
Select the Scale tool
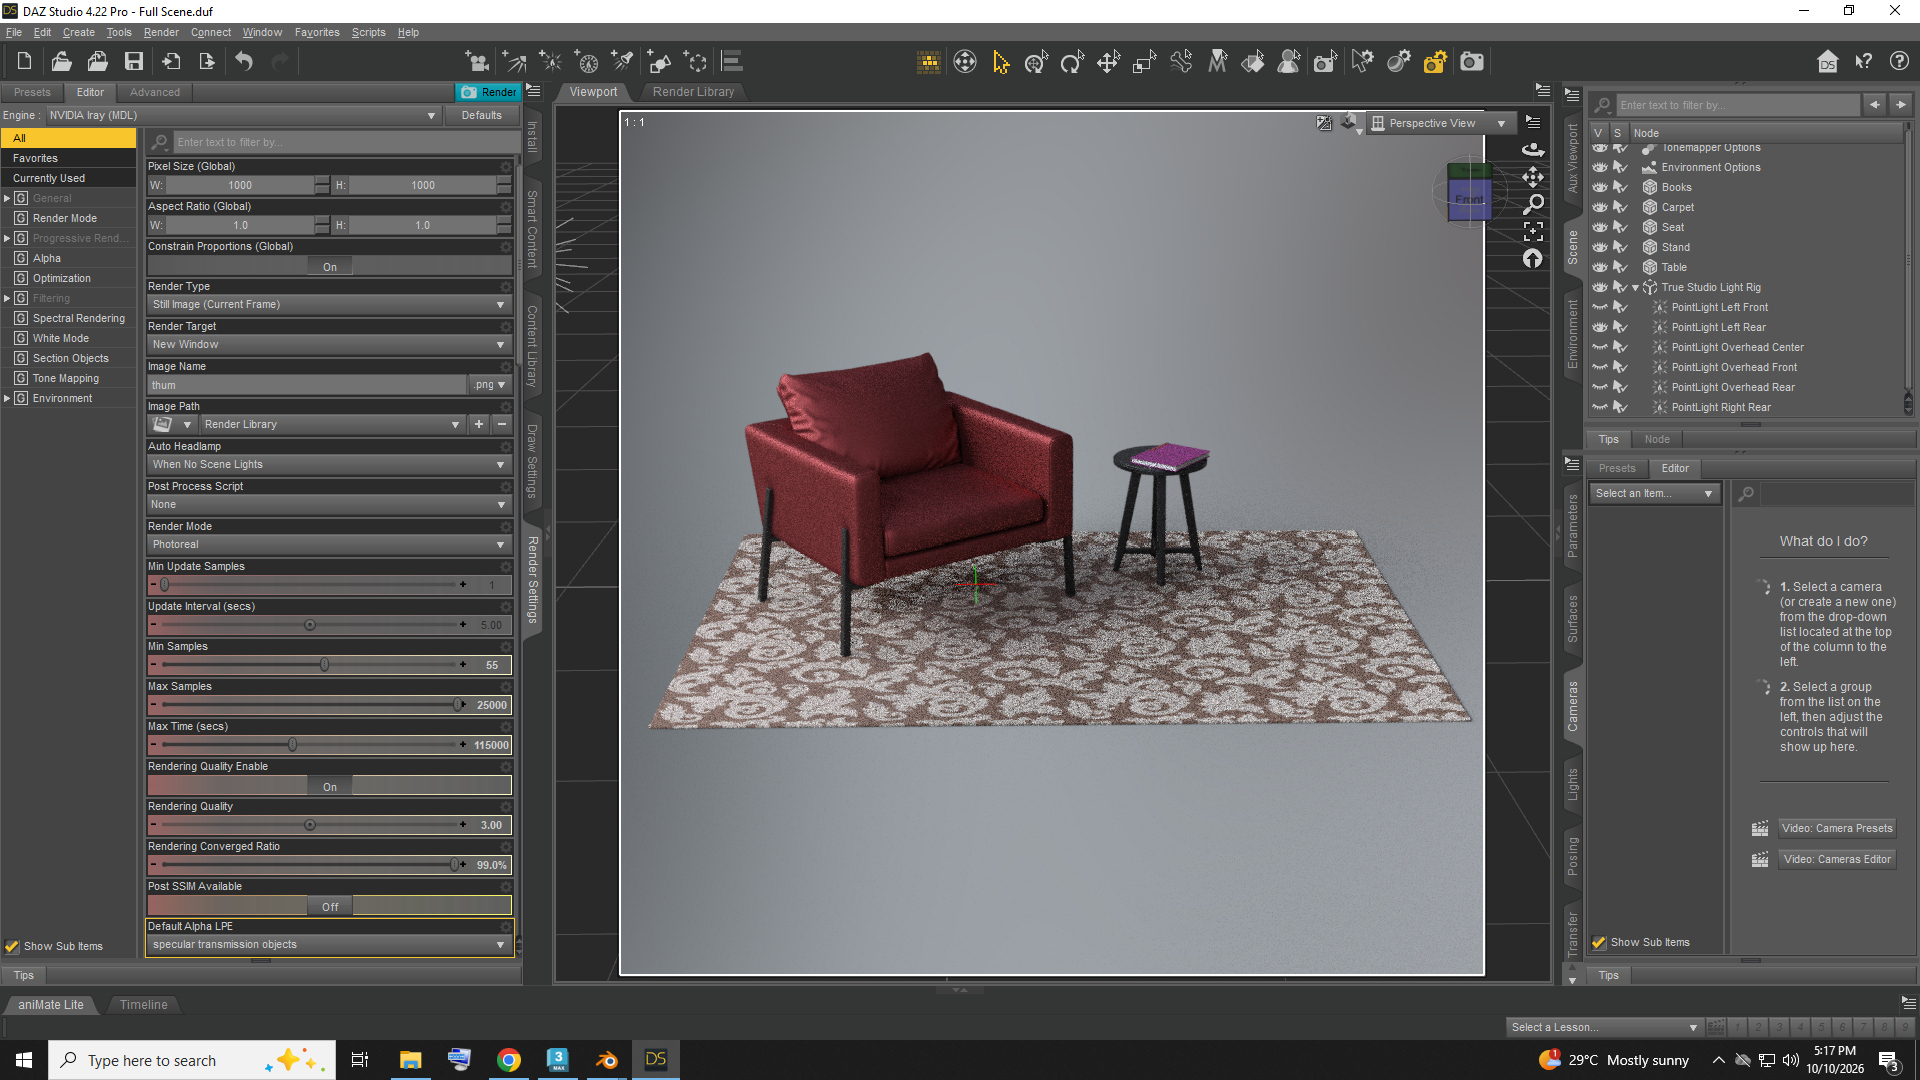pos(1144,62)
